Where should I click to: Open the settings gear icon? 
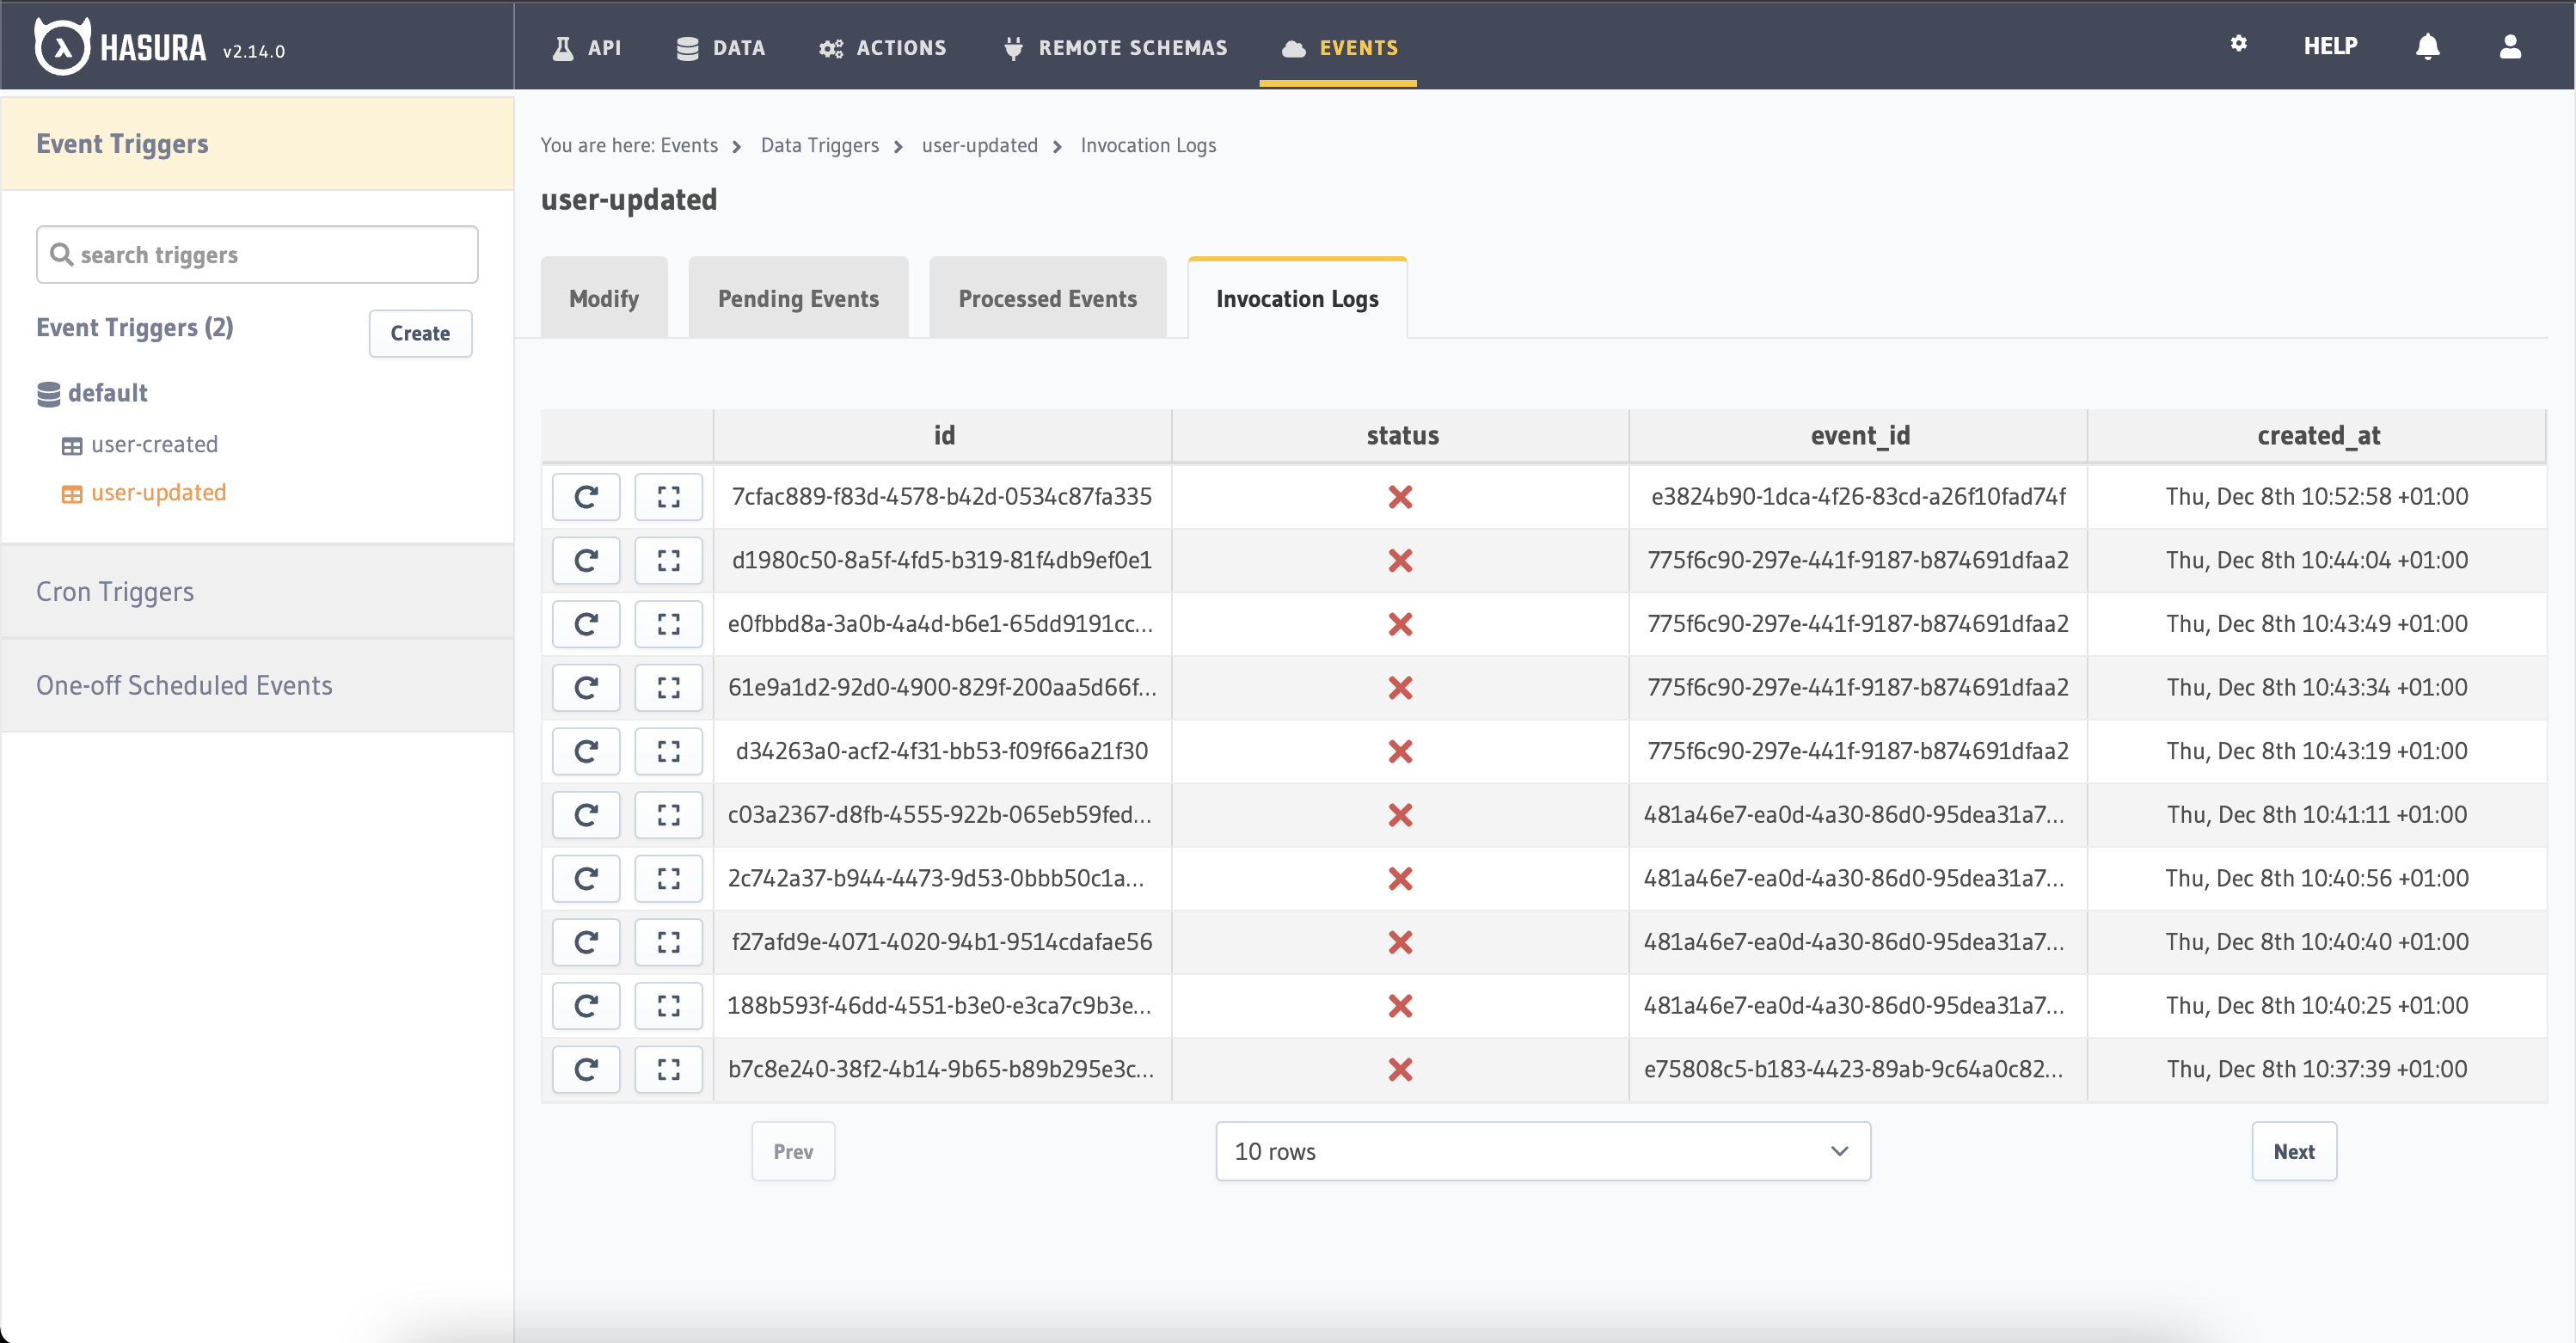2239,45
